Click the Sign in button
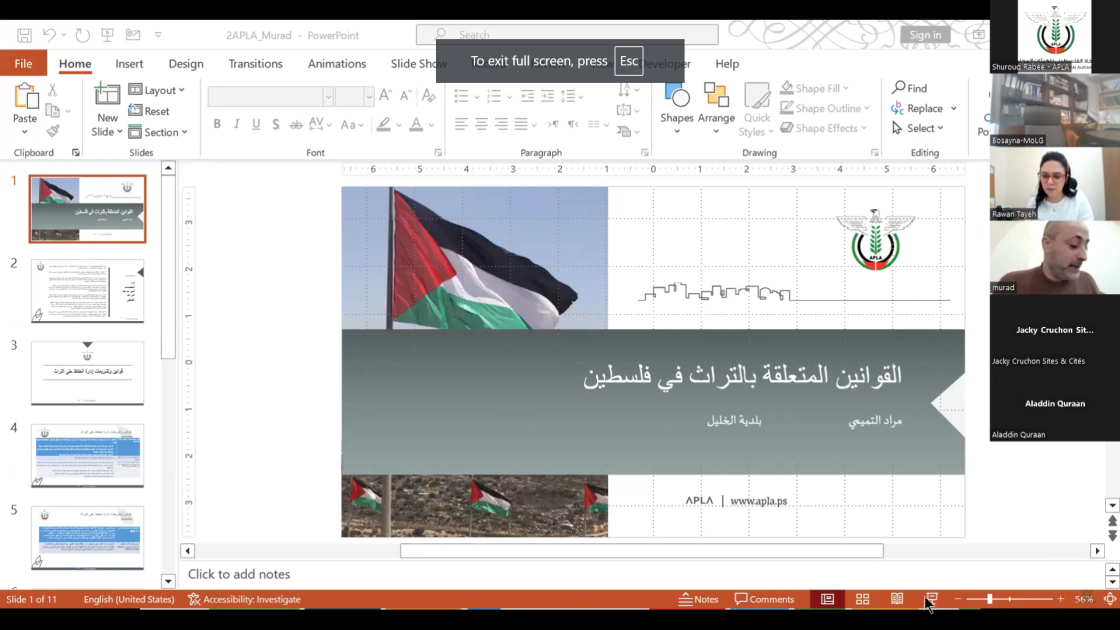 click(x=925, y=35)
